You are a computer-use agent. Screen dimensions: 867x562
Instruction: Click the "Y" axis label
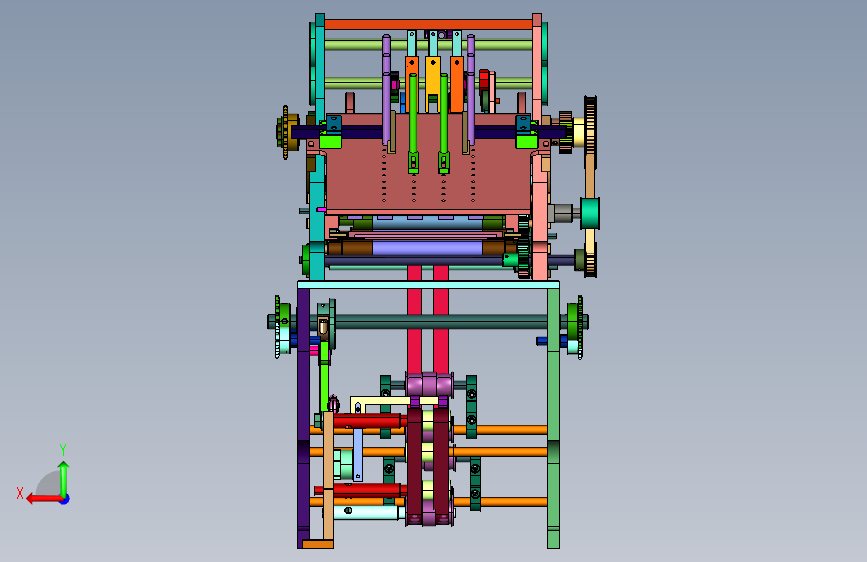tap(63, 450)
